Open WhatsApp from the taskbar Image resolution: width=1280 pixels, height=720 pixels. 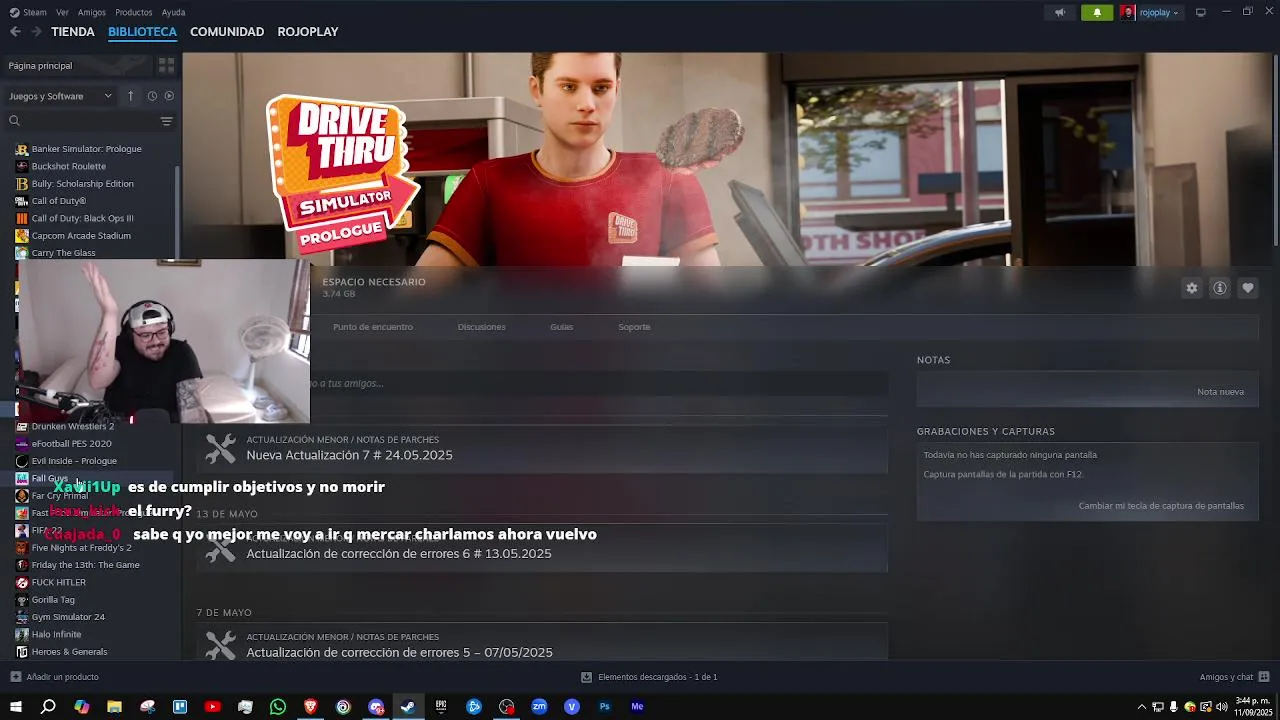[x=278, y=707]
